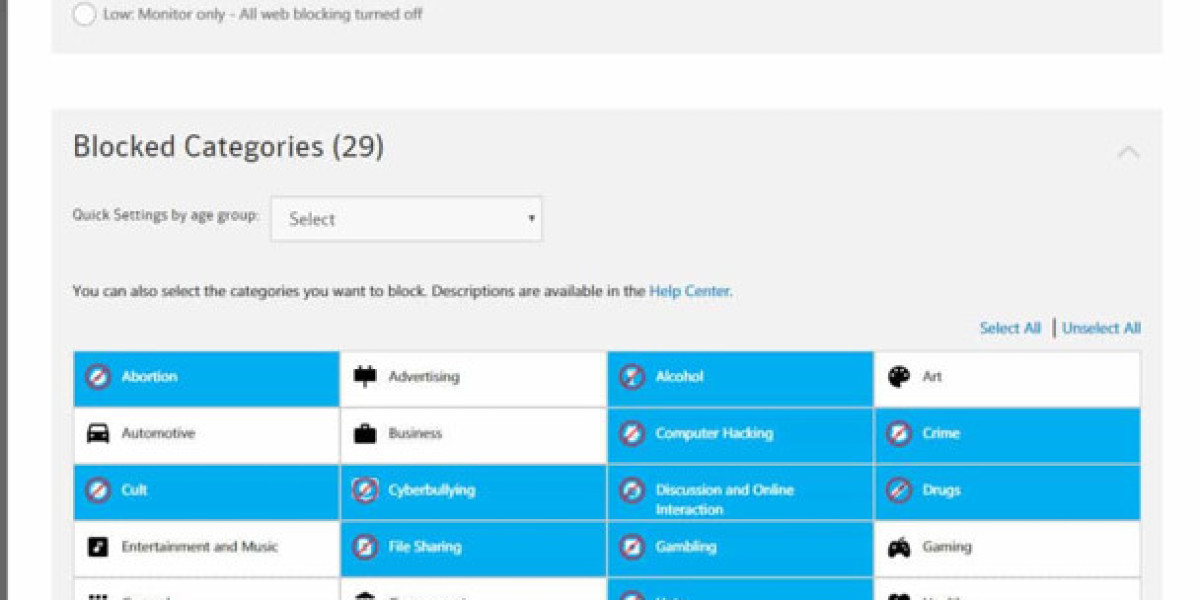Click the blocked icon beside Gambling

click(632, 547)
